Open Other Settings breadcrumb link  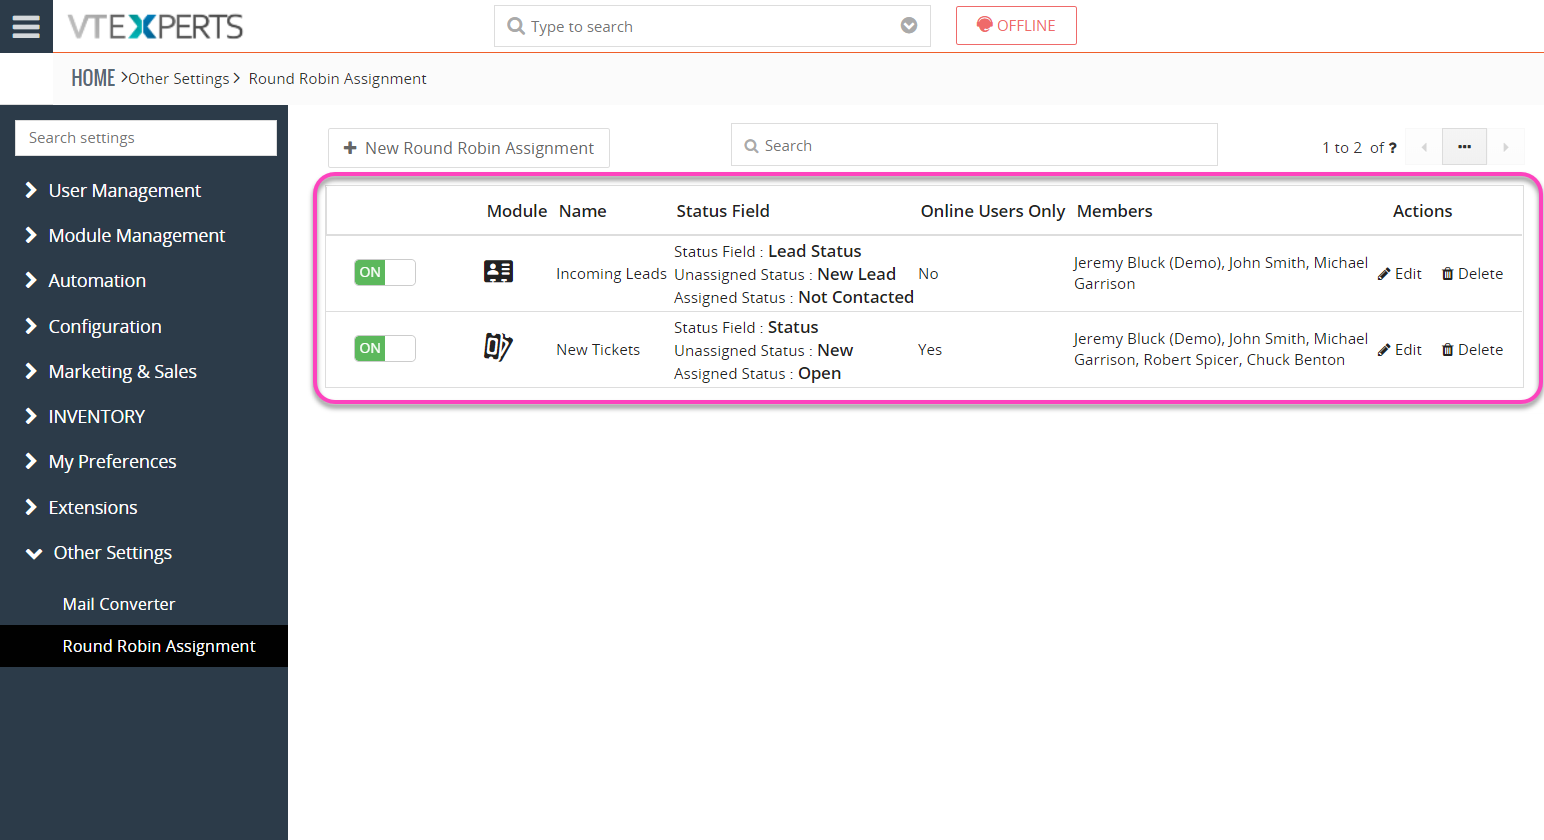point(179,79)
